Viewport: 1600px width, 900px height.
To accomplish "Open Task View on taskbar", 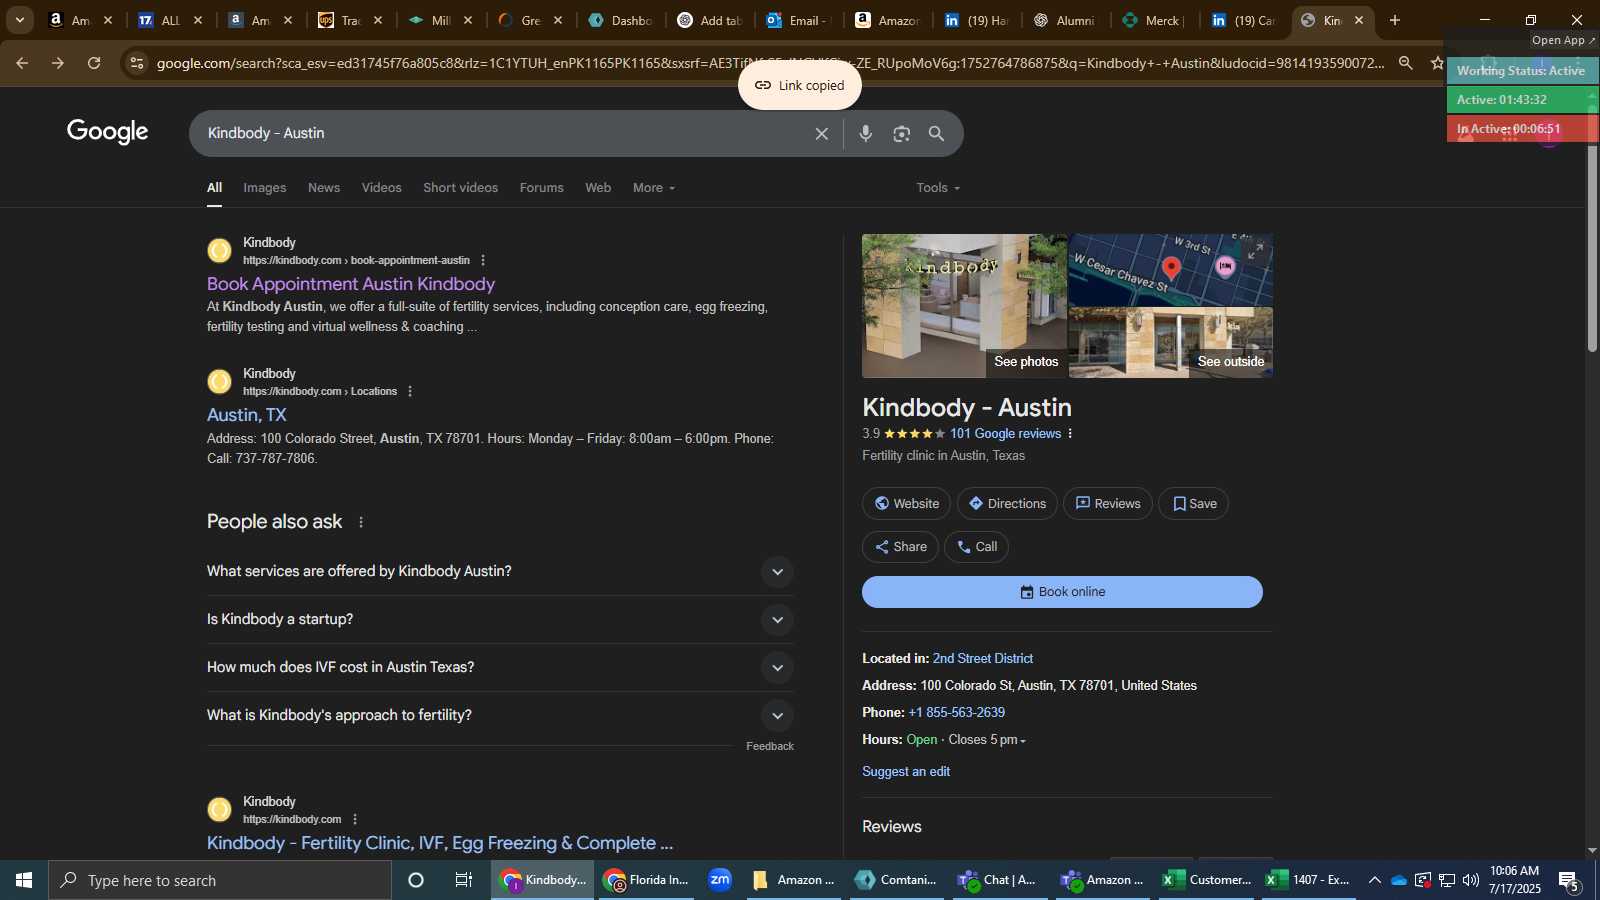I will pos(464,880).
